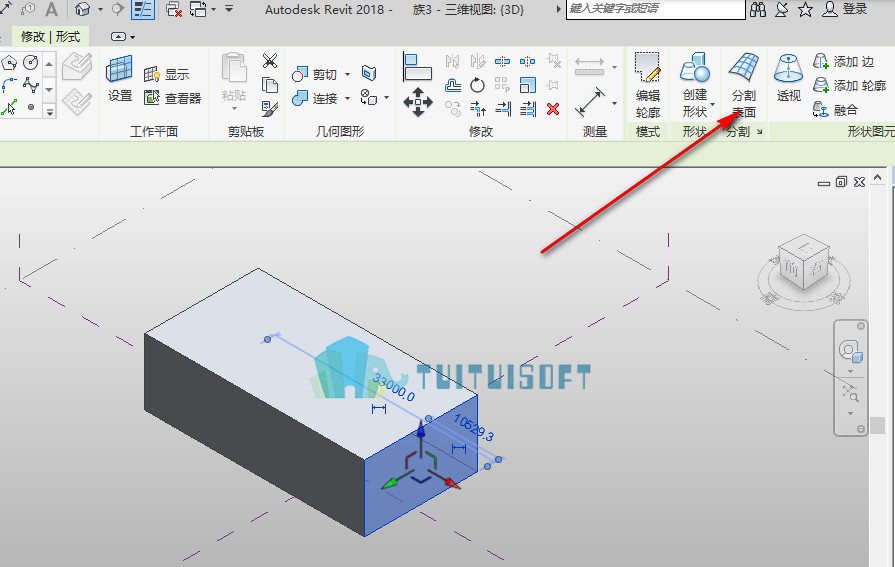This screenshot has height=567, width=895.
Task: Click the Close Hidden Windows icon
Action: [174, 9]
